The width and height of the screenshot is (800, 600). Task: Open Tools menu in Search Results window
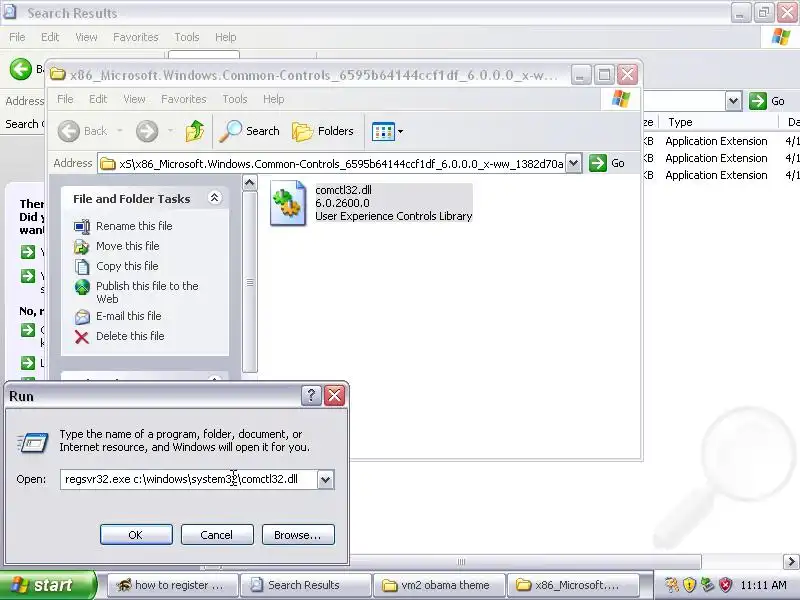click(187, 37)
